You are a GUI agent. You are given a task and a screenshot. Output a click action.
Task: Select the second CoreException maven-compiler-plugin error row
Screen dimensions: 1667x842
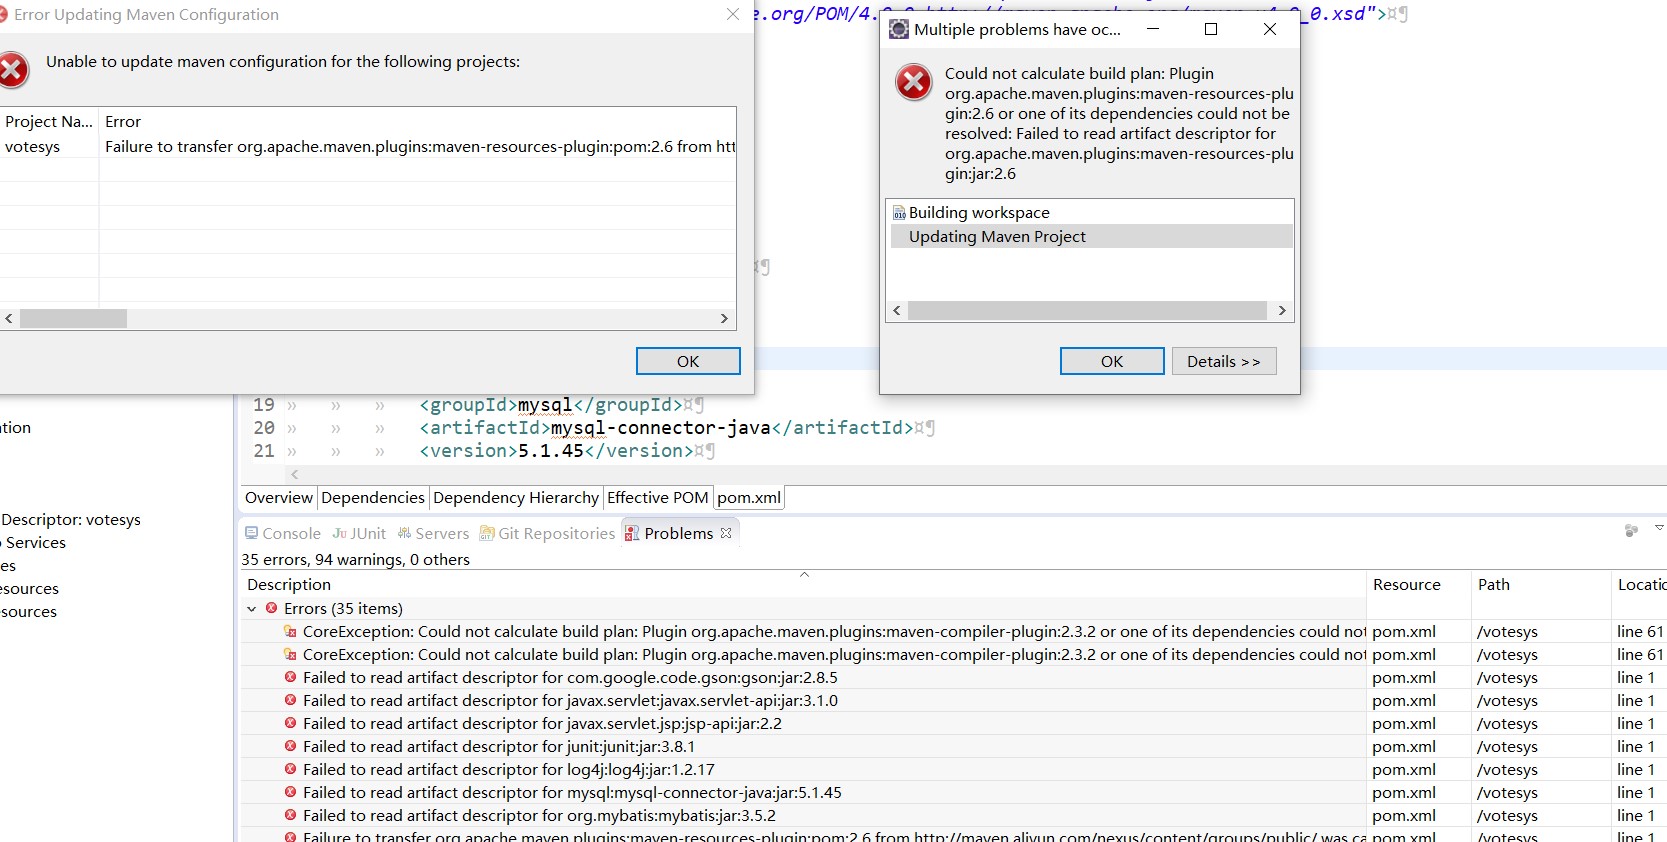954,654
